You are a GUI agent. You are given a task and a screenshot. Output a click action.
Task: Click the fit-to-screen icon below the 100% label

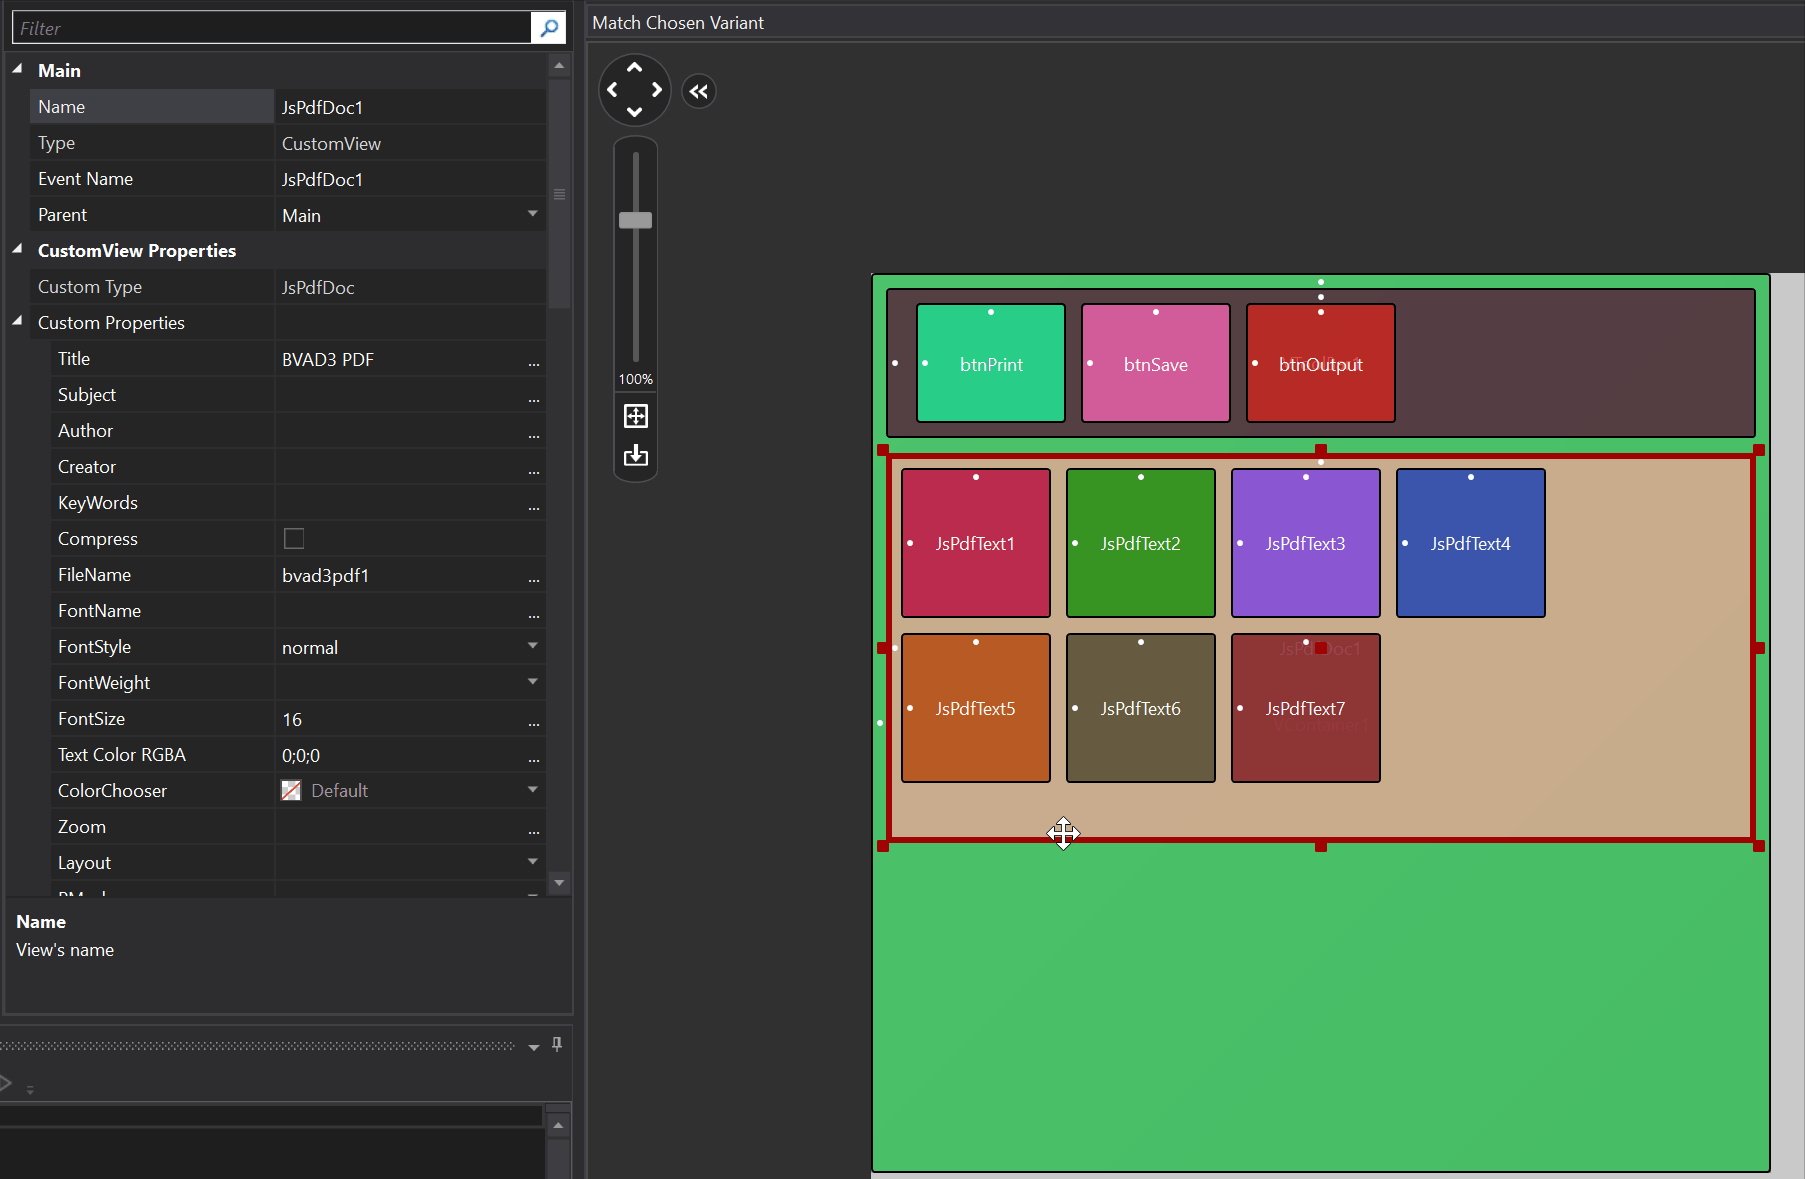[636, 416]
